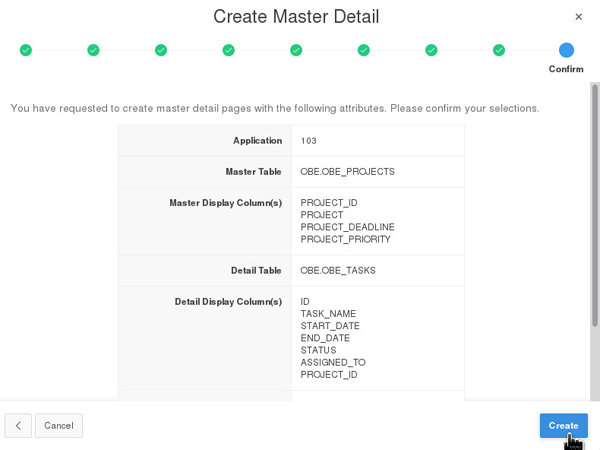Select the Application value 103
Viewport: 600px width, 450px height.
click(x=308, y=141)
